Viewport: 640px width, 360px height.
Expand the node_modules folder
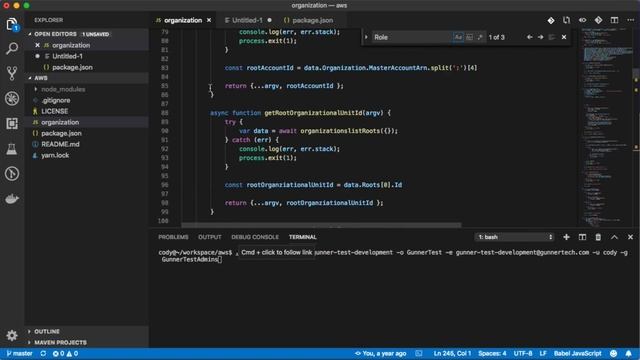click(x=63, y=89)
